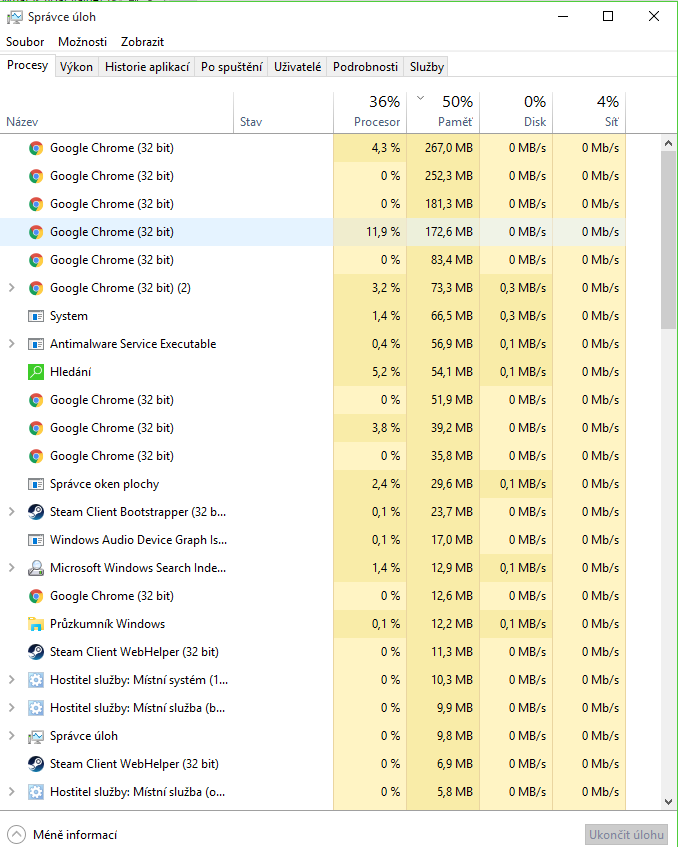This screenshot has width=678, height=847.
Task: Collapse view with Méně informací
Action: click(x=62, y=835)
